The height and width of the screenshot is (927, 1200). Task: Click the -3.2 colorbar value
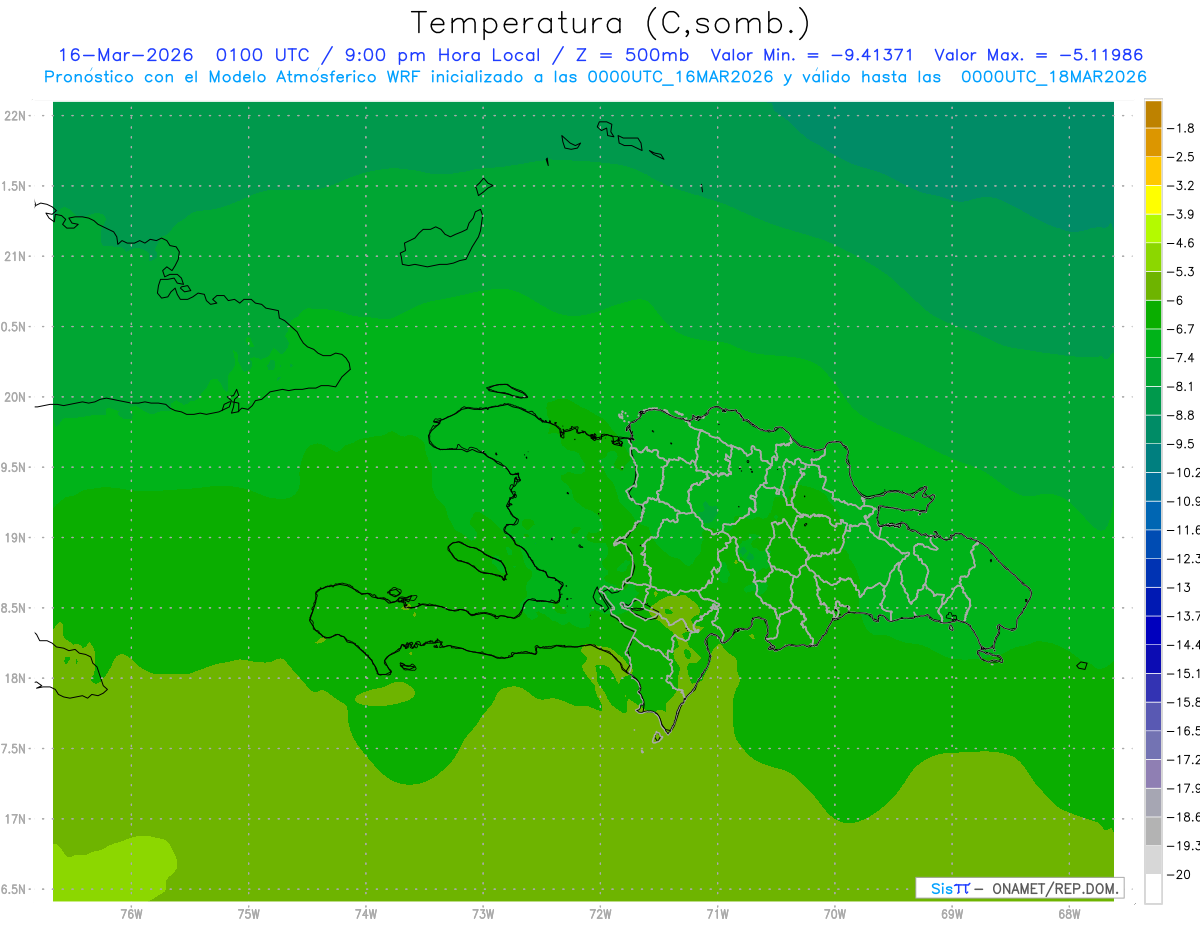click(x=1181, y=185)
